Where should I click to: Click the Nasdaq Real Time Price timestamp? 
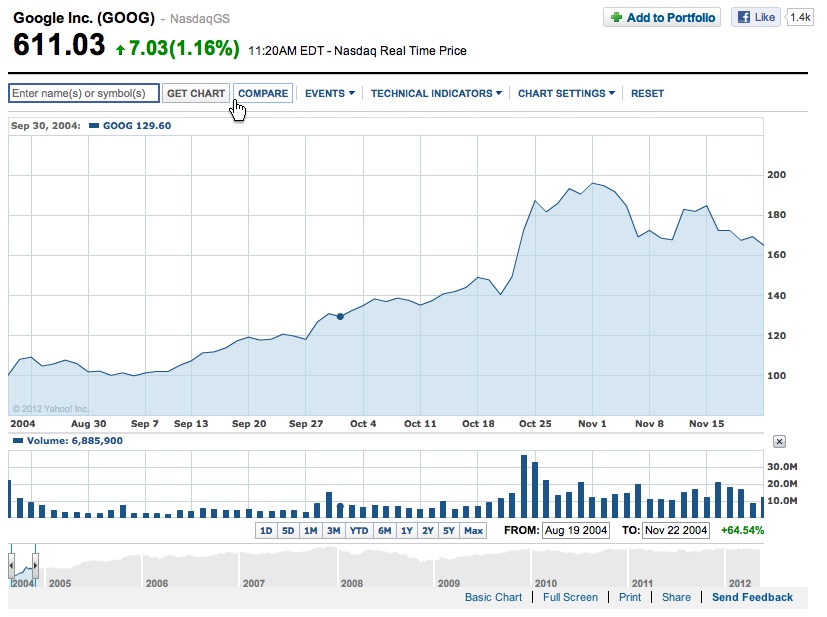point(357,51)
